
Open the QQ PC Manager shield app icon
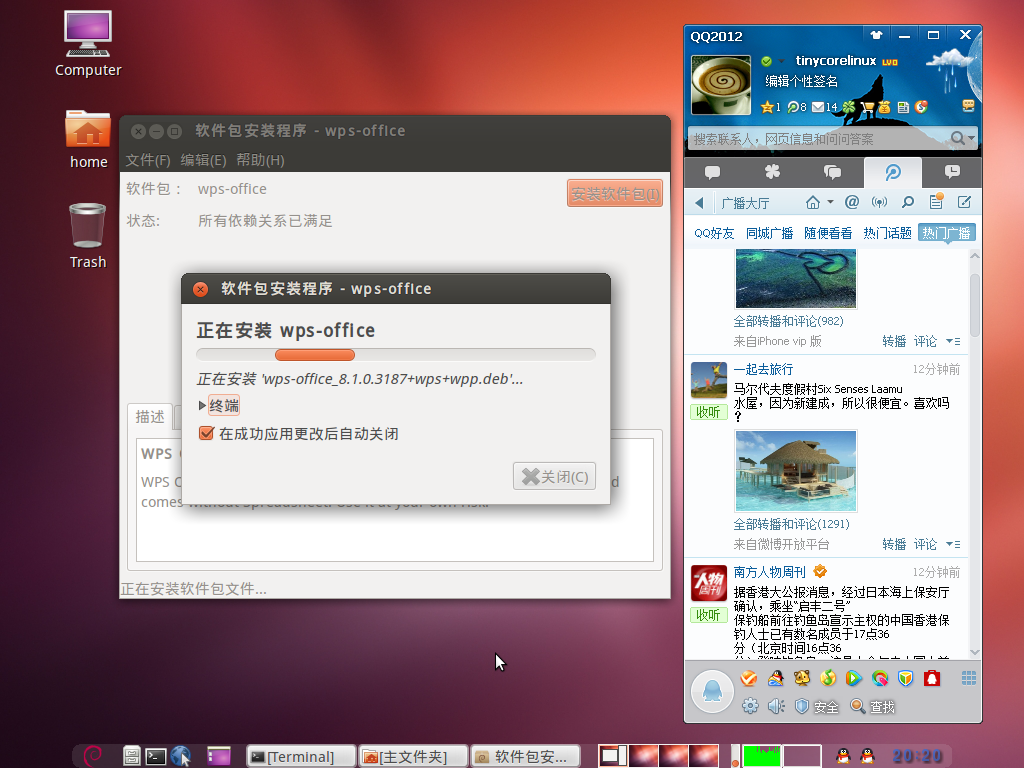click(x=906, y=679)
